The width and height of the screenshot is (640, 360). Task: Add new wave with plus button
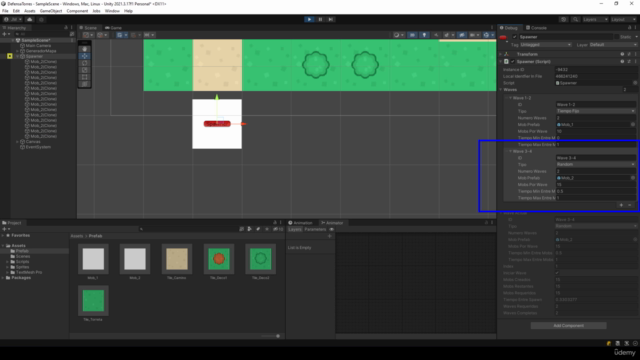[621, 205]
